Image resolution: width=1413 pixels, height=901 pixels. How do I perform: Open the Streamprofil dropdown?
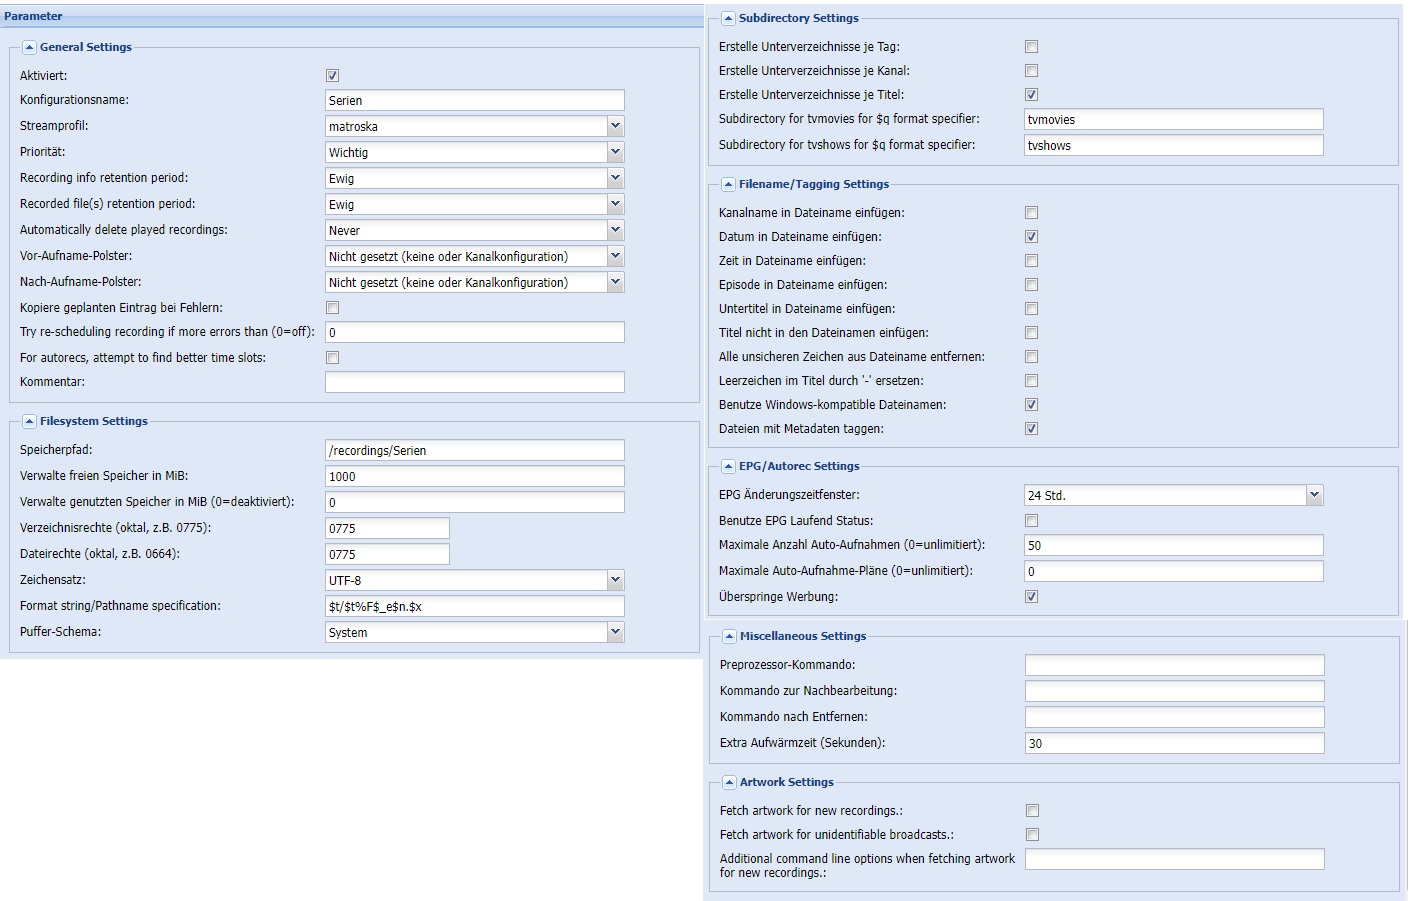click(x=615, y=126)
